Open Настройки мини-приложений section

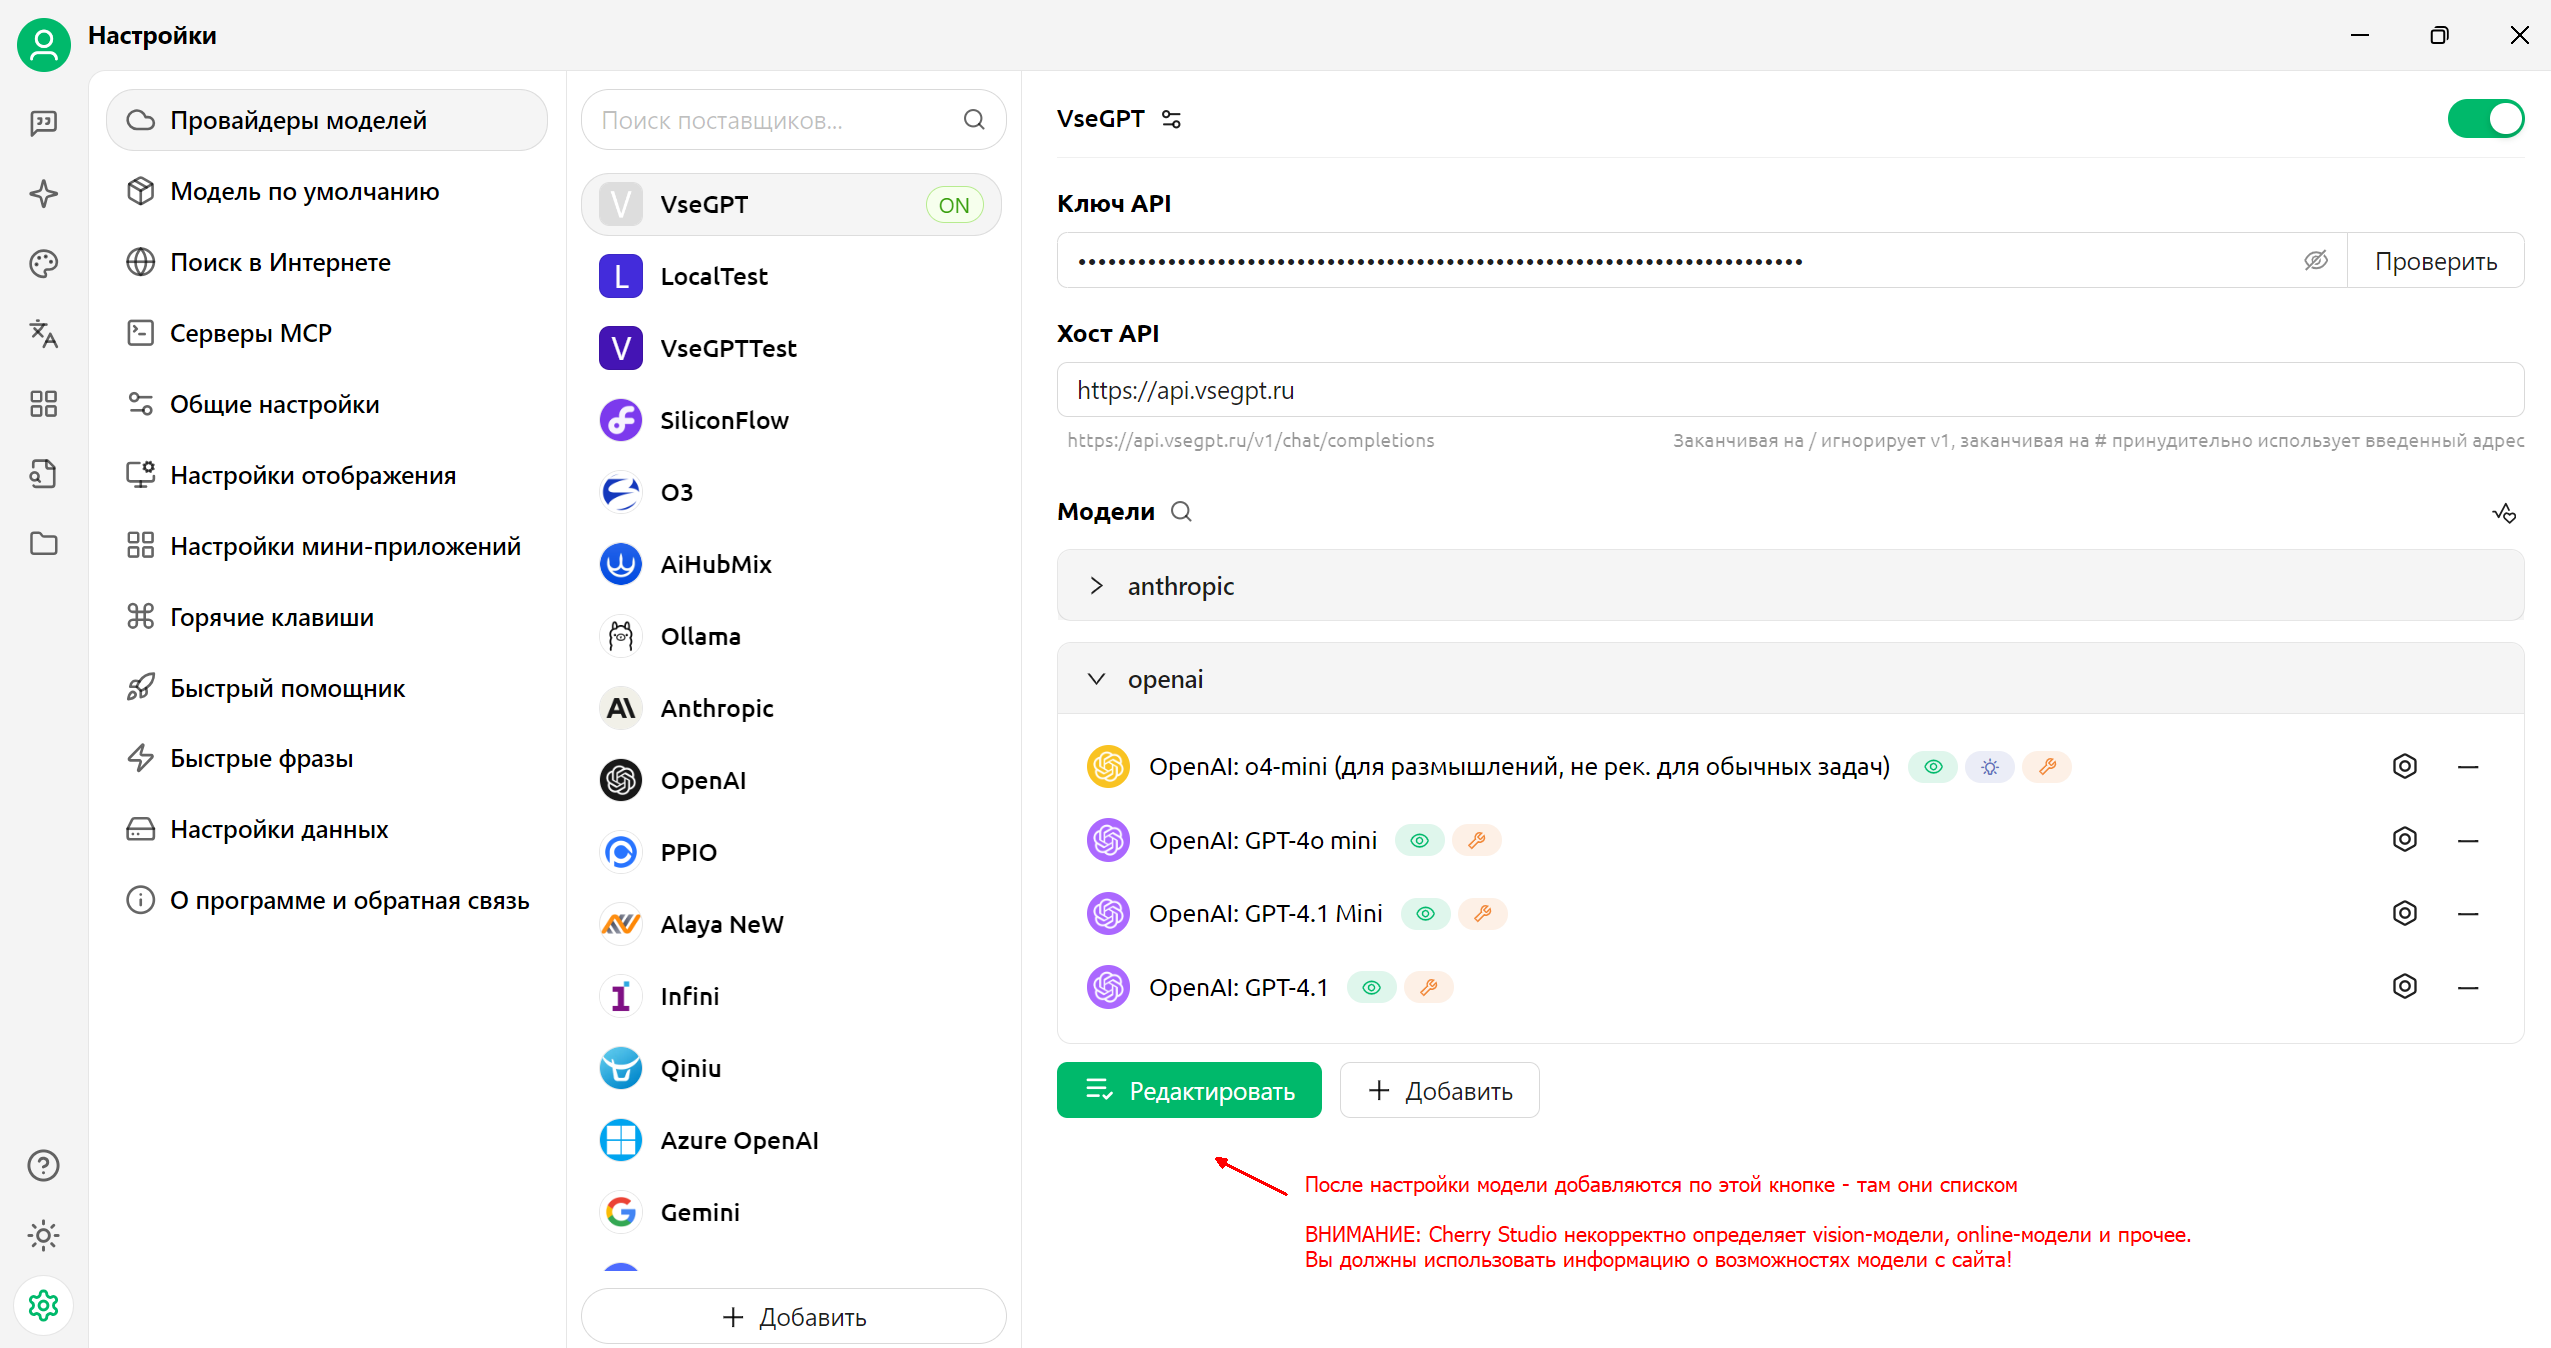(x=327, y=546)
